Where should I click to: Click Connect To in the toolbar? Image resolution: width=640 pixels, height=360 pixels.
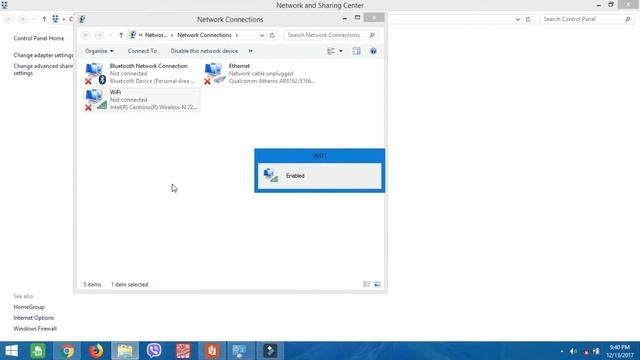tap(142, 51)
